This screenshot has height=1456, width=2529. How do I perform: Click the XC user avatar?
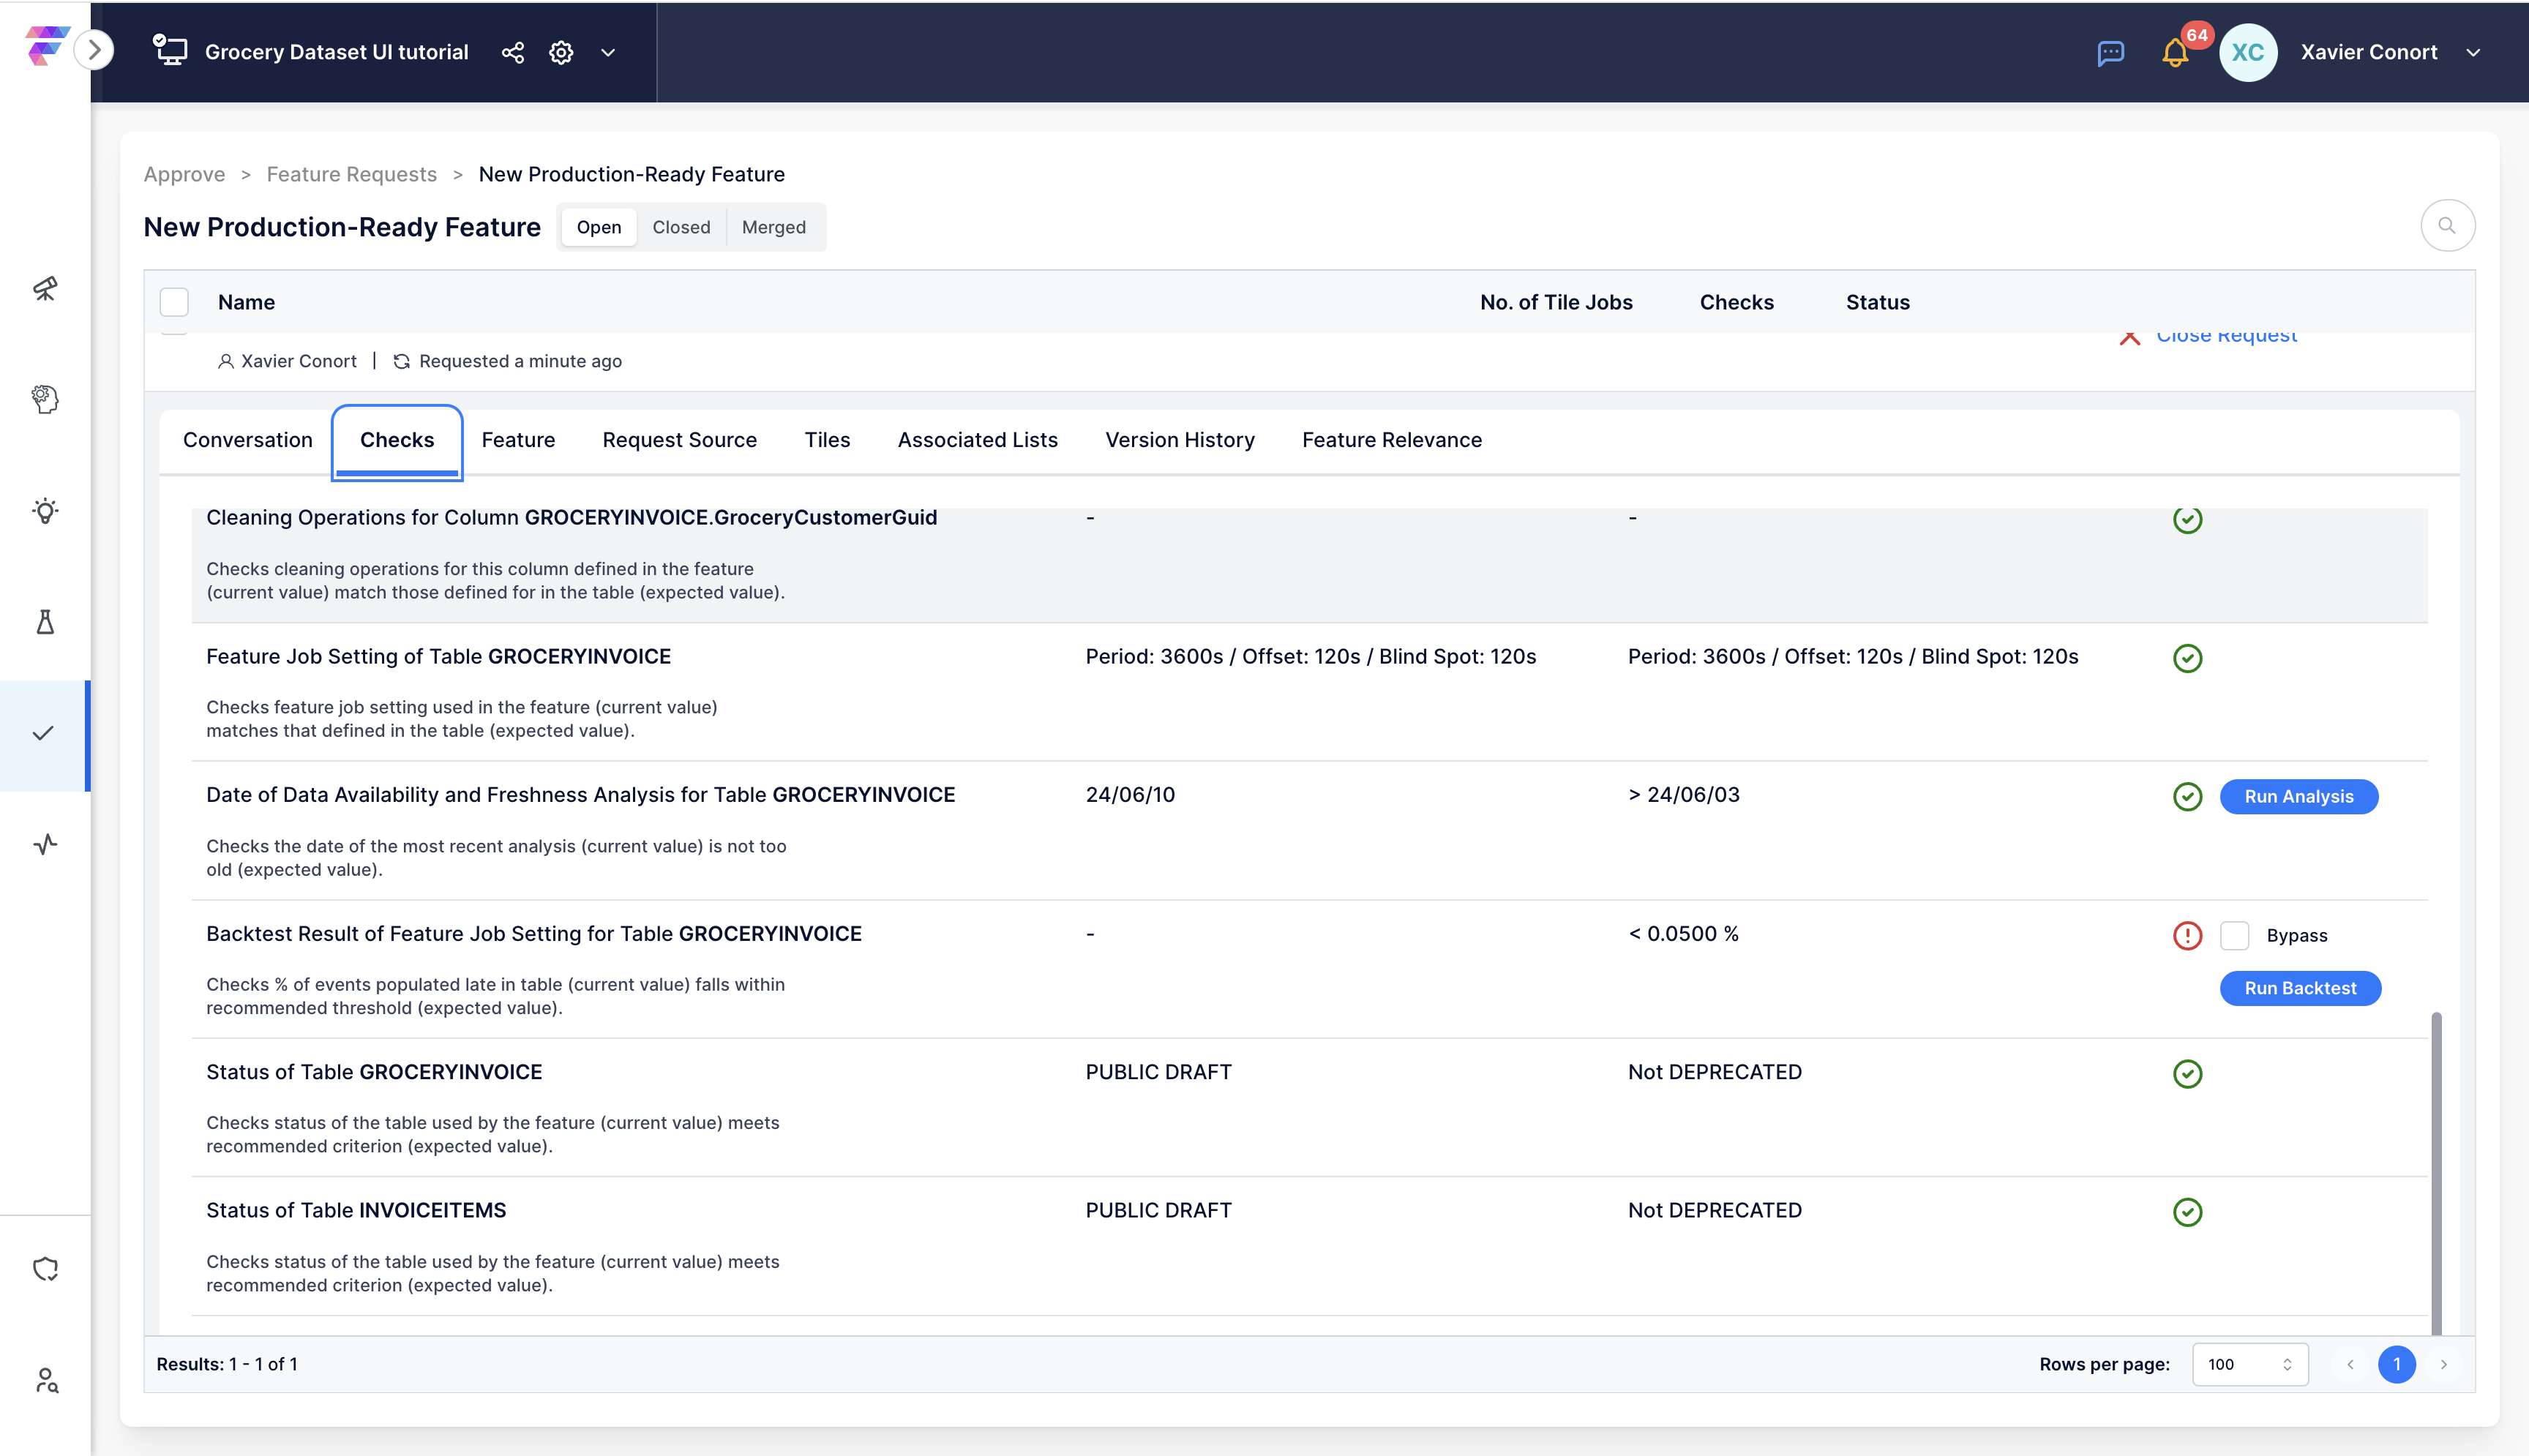[x=2248, y=52]
